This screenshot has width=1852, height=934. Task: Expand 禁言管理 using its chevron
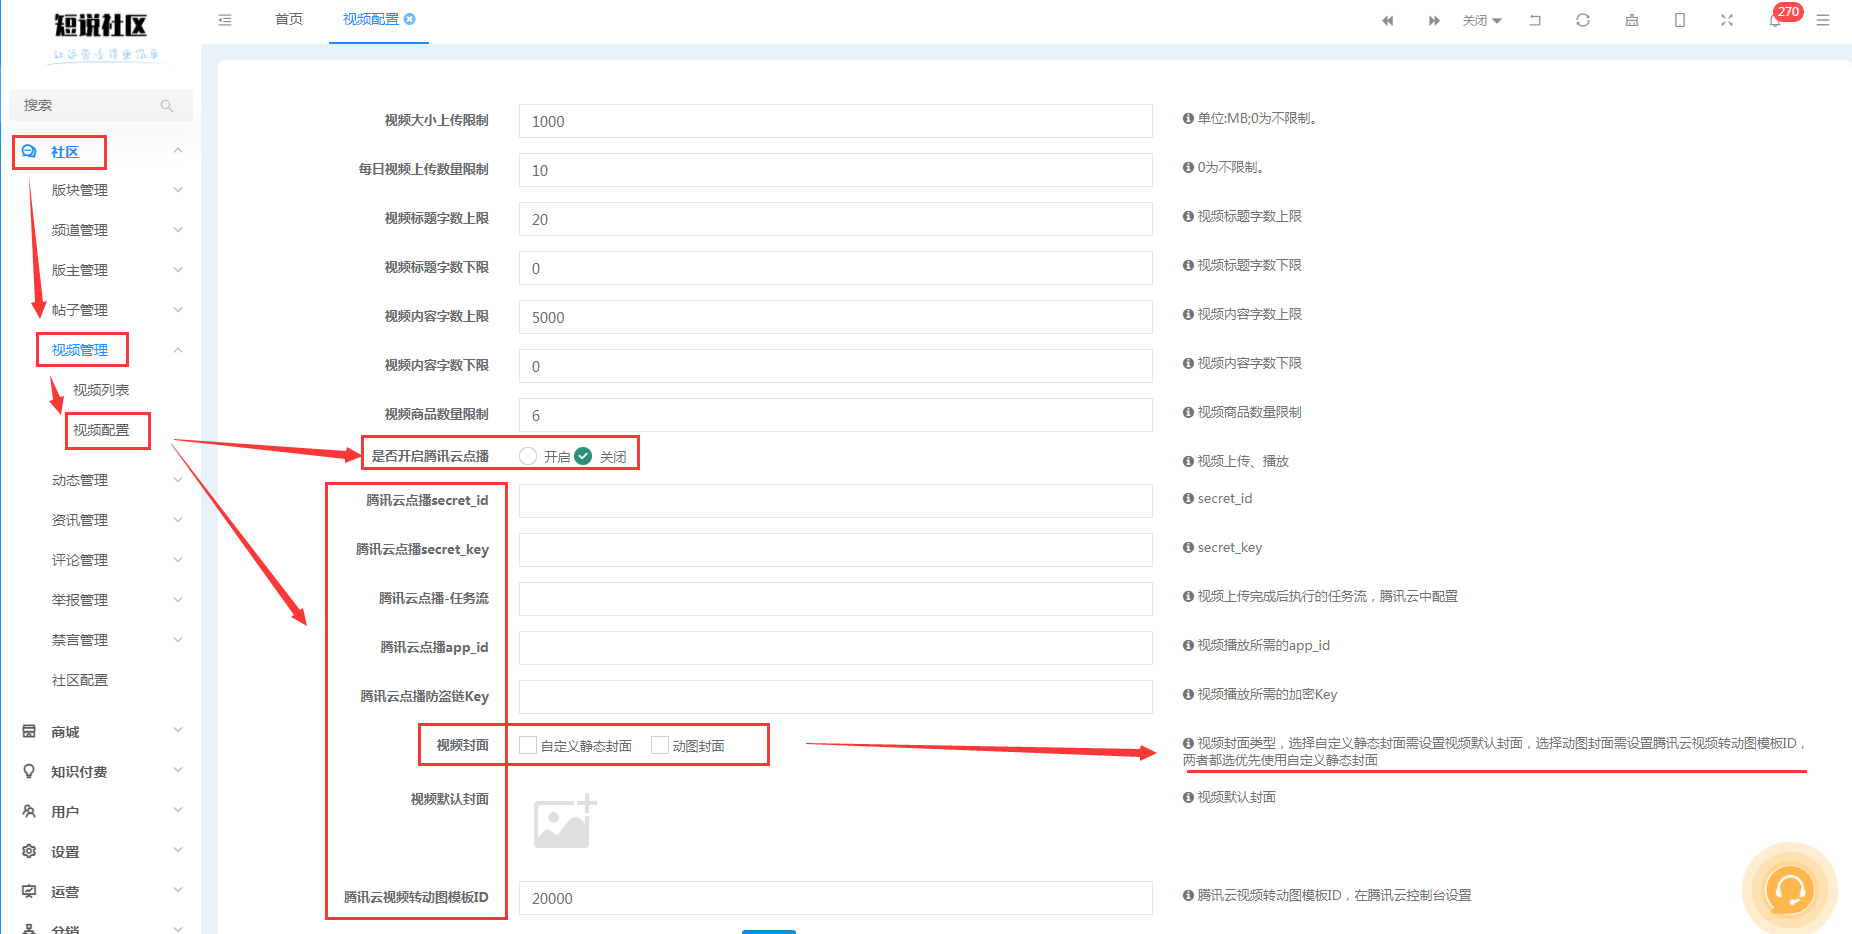[x=178, y=640]
